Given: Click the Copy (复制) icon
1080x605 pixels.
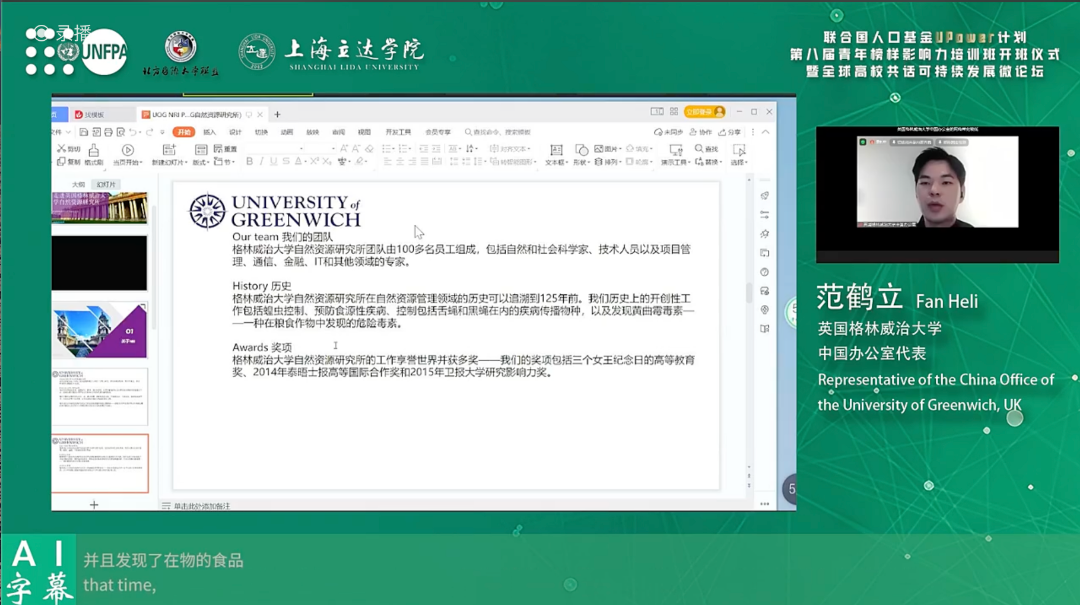Looking at the screenshot, I should (61, 162).
